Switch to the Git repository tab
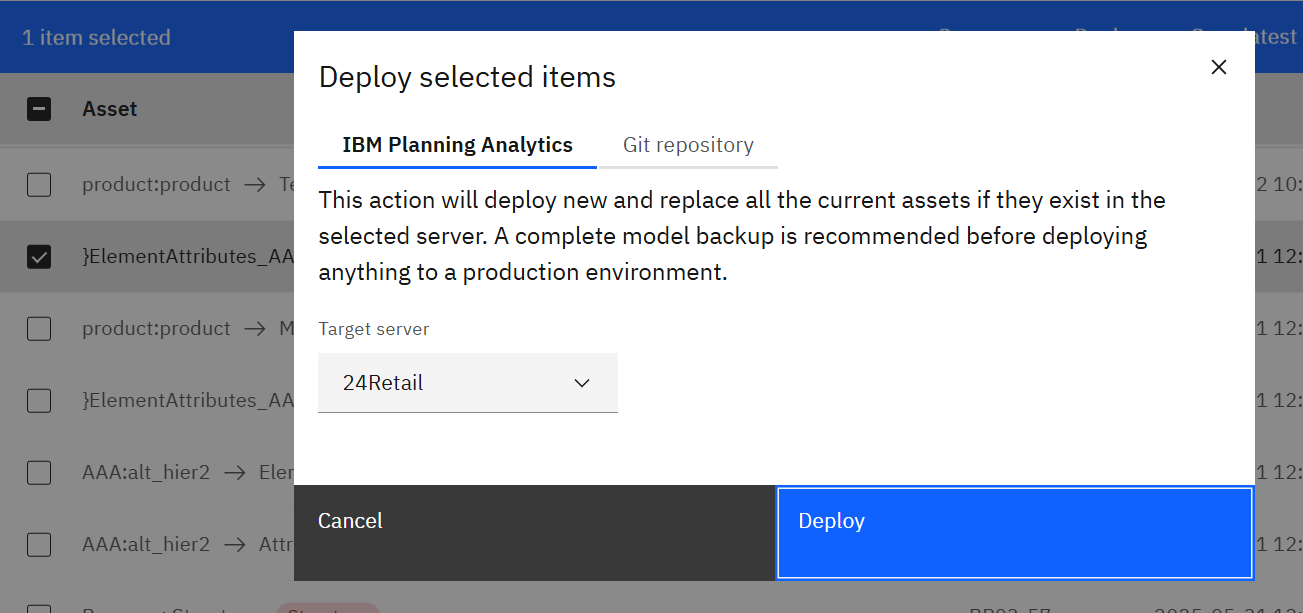1303x613 pixels. pyautogui.click(x=687, y=144)
